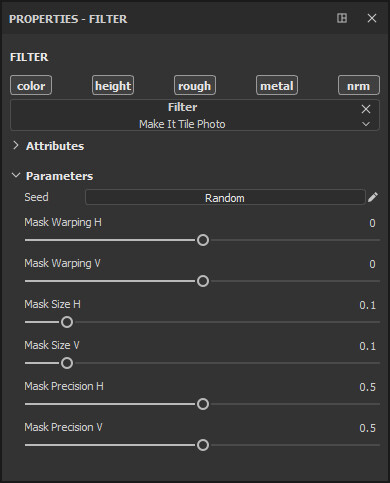Remove the Make It Tile Photo filter

coord(366,109)
